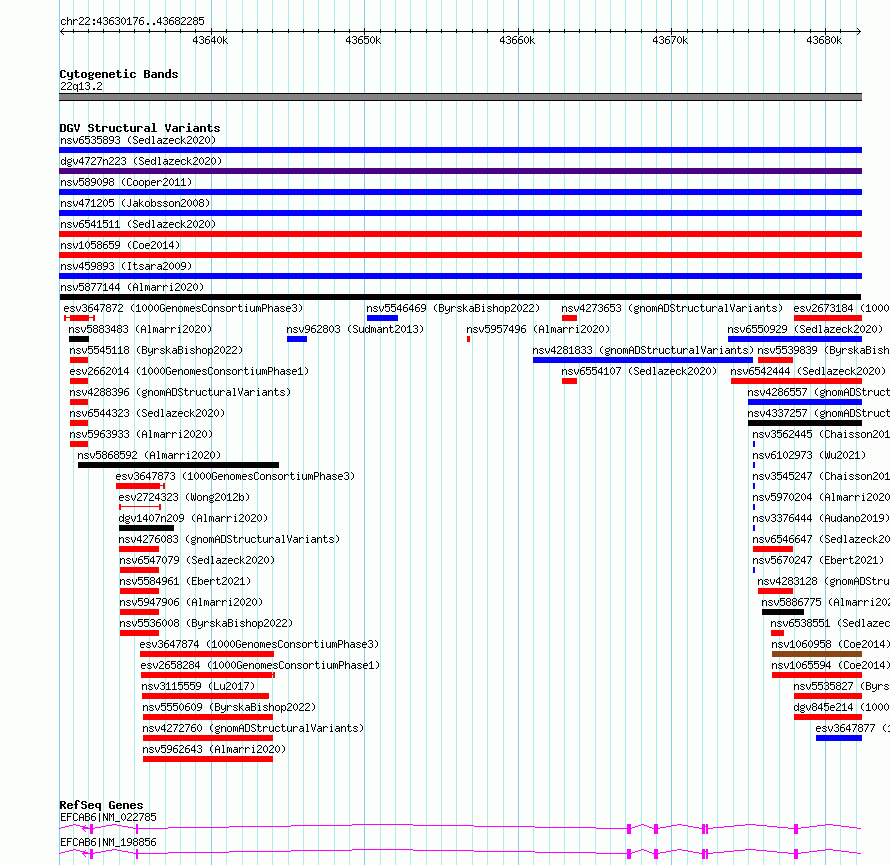This screenshot has height=865, width=890.
Task: Select the nsv1060958 brown variant bar
Action: [x=817, y=654]
